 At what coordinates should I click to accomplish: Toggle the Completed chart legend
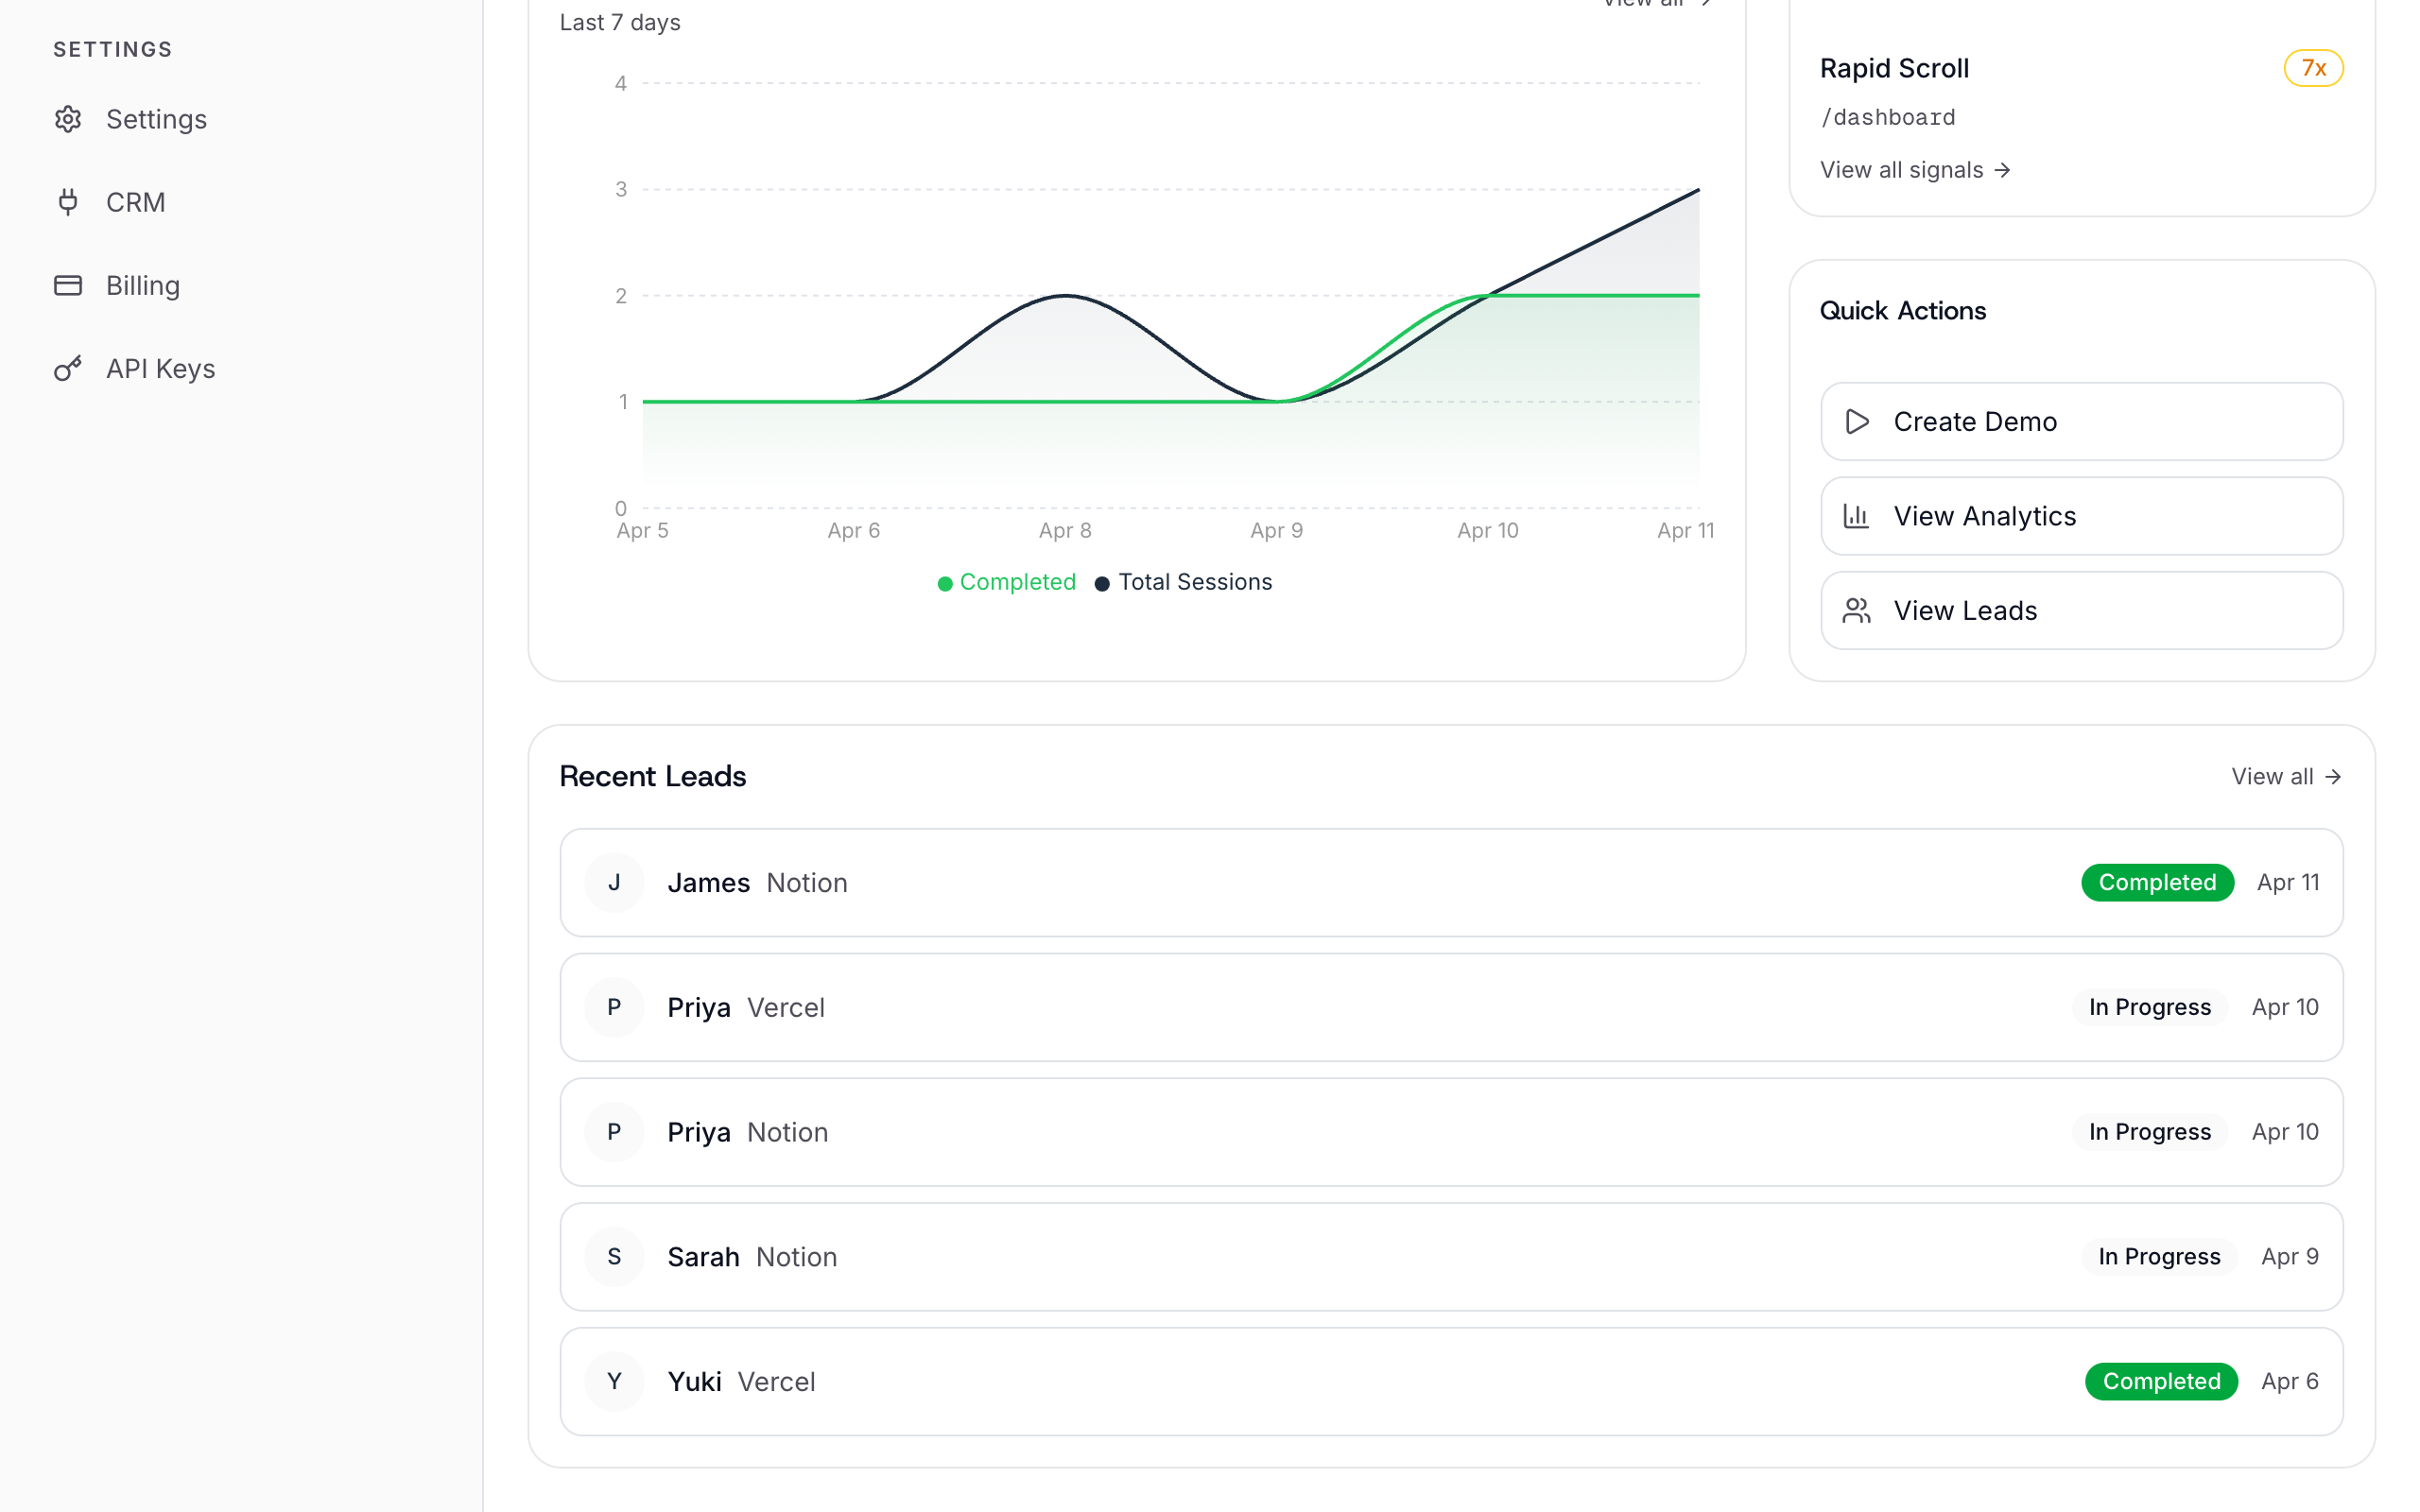tap(1006, 582)
